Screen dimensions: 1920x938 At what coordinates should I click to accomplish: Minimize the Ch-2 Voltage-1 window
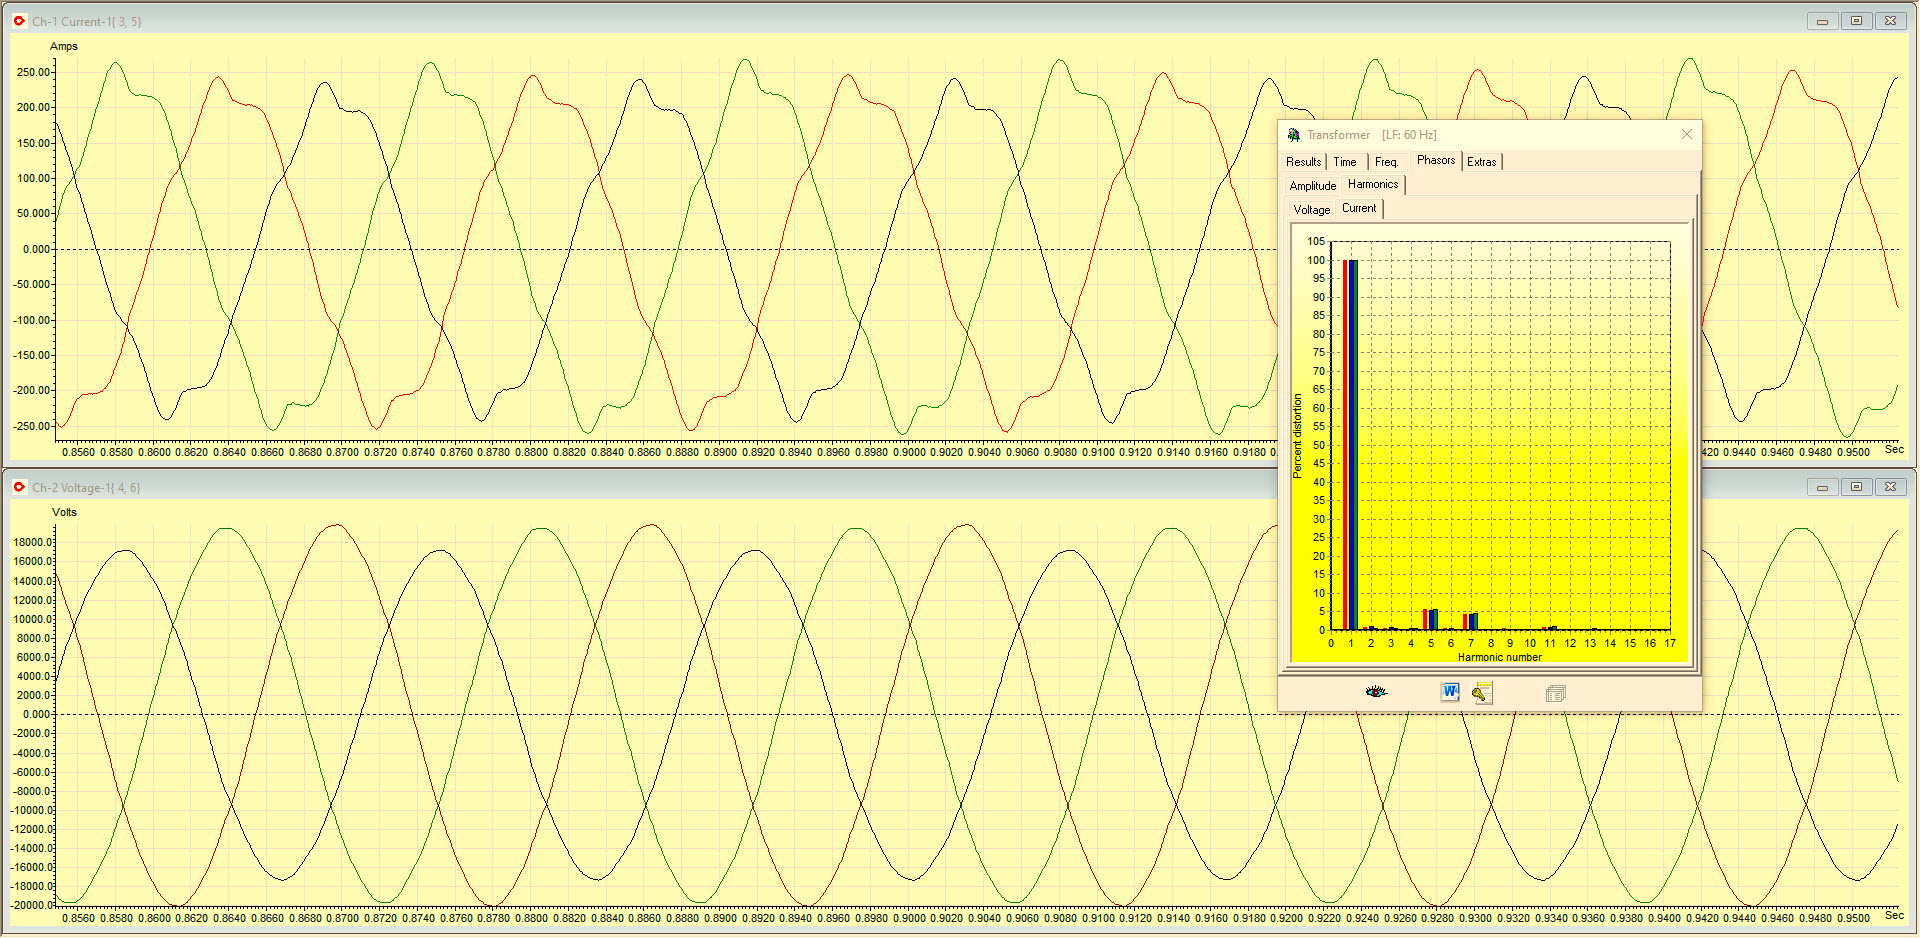[1822, 487]
